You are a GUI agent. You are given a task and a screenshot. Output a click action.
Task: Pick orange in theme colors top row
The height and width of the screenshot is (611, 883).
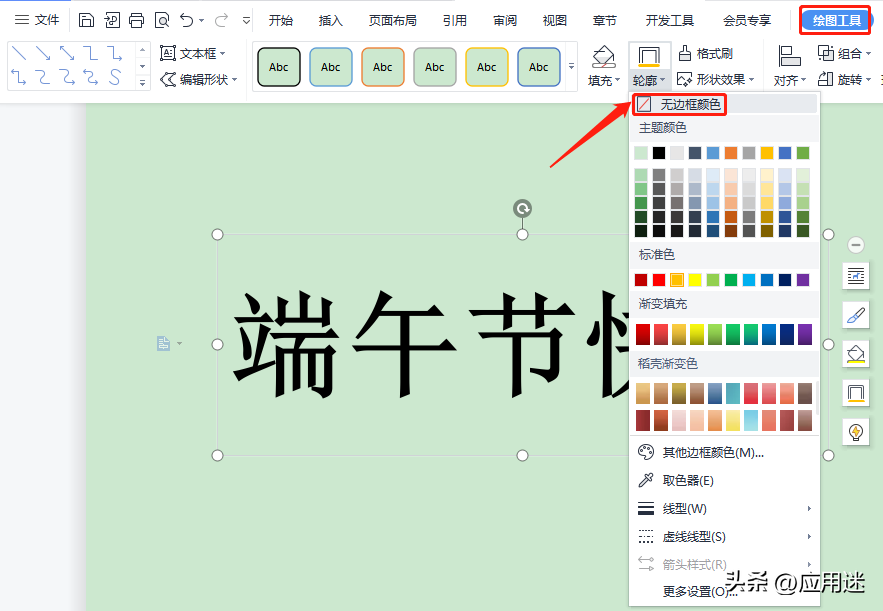(731, 153)
